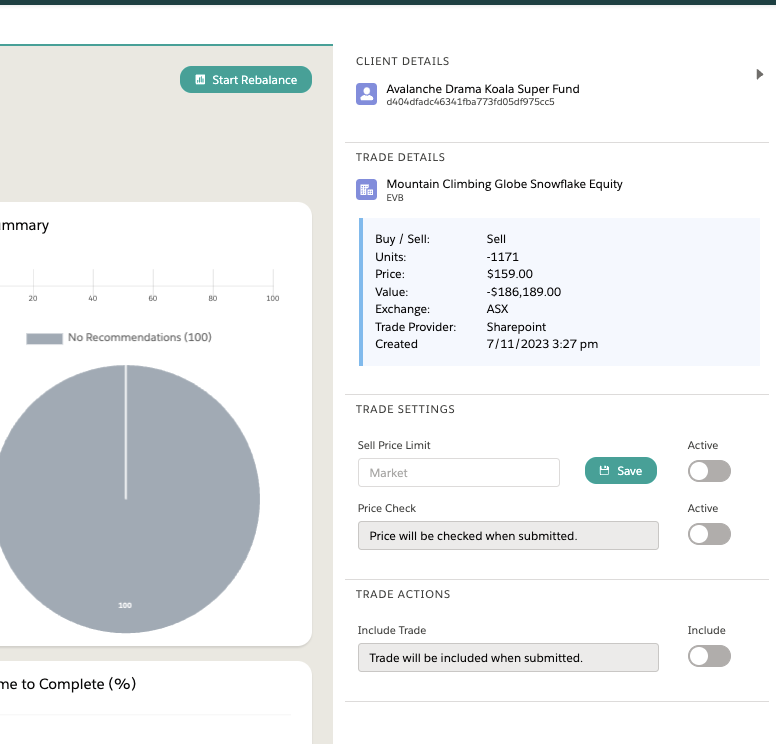The image size is (776, 744).
Task: Click the Trade Settings section header
Action: [405, 409]
